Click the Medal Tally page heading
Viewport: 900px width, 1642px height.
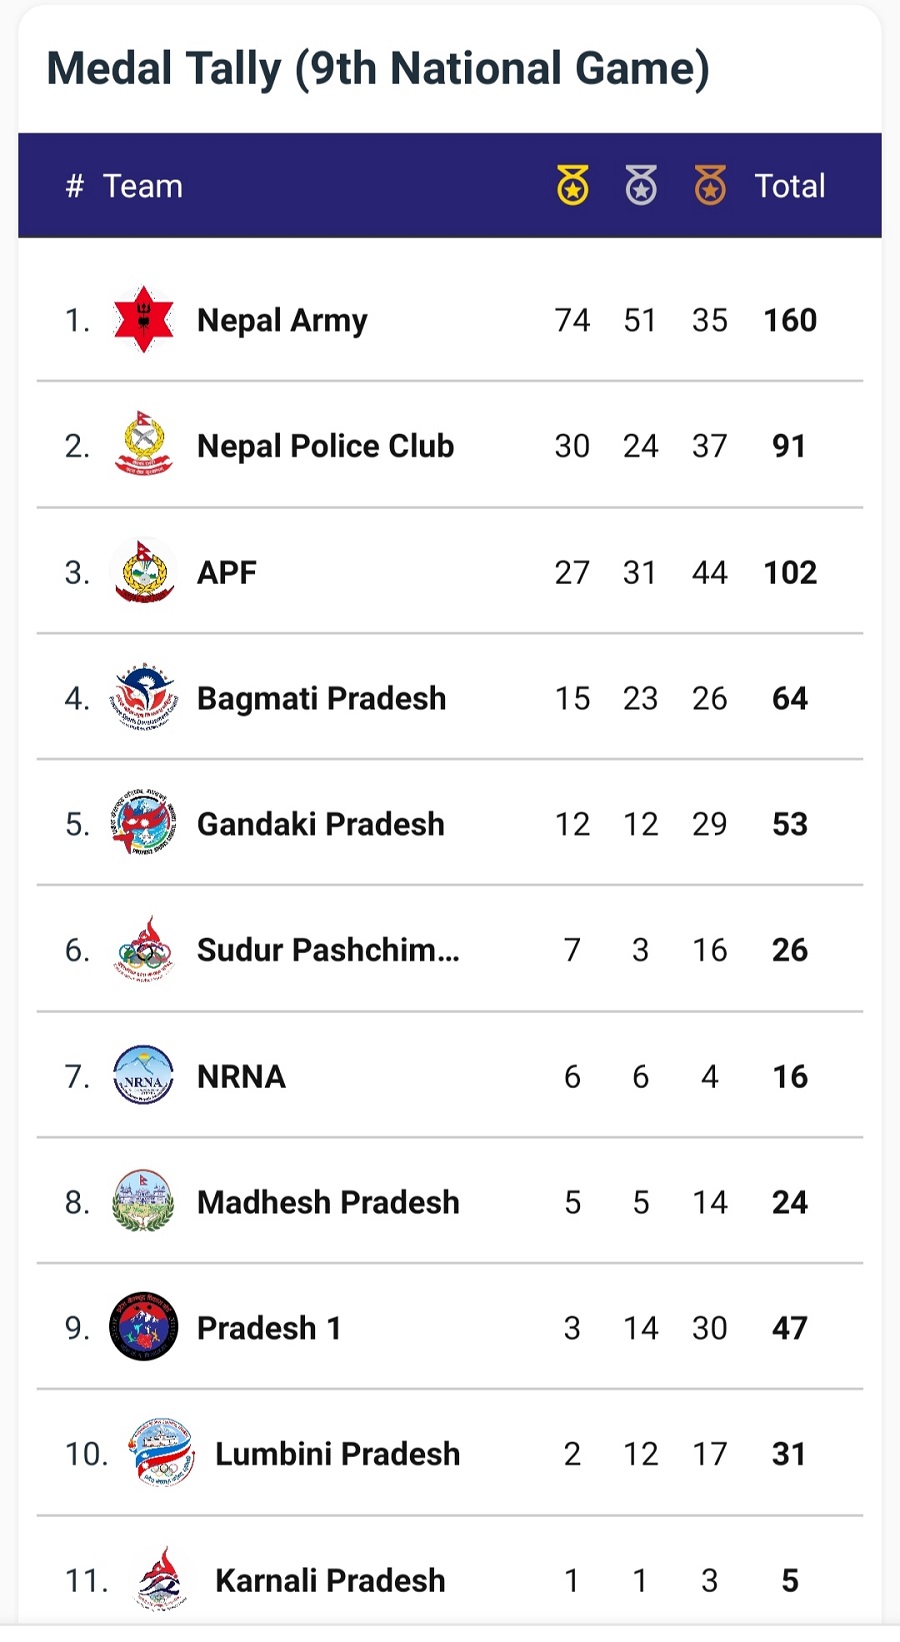click(378, 69)
